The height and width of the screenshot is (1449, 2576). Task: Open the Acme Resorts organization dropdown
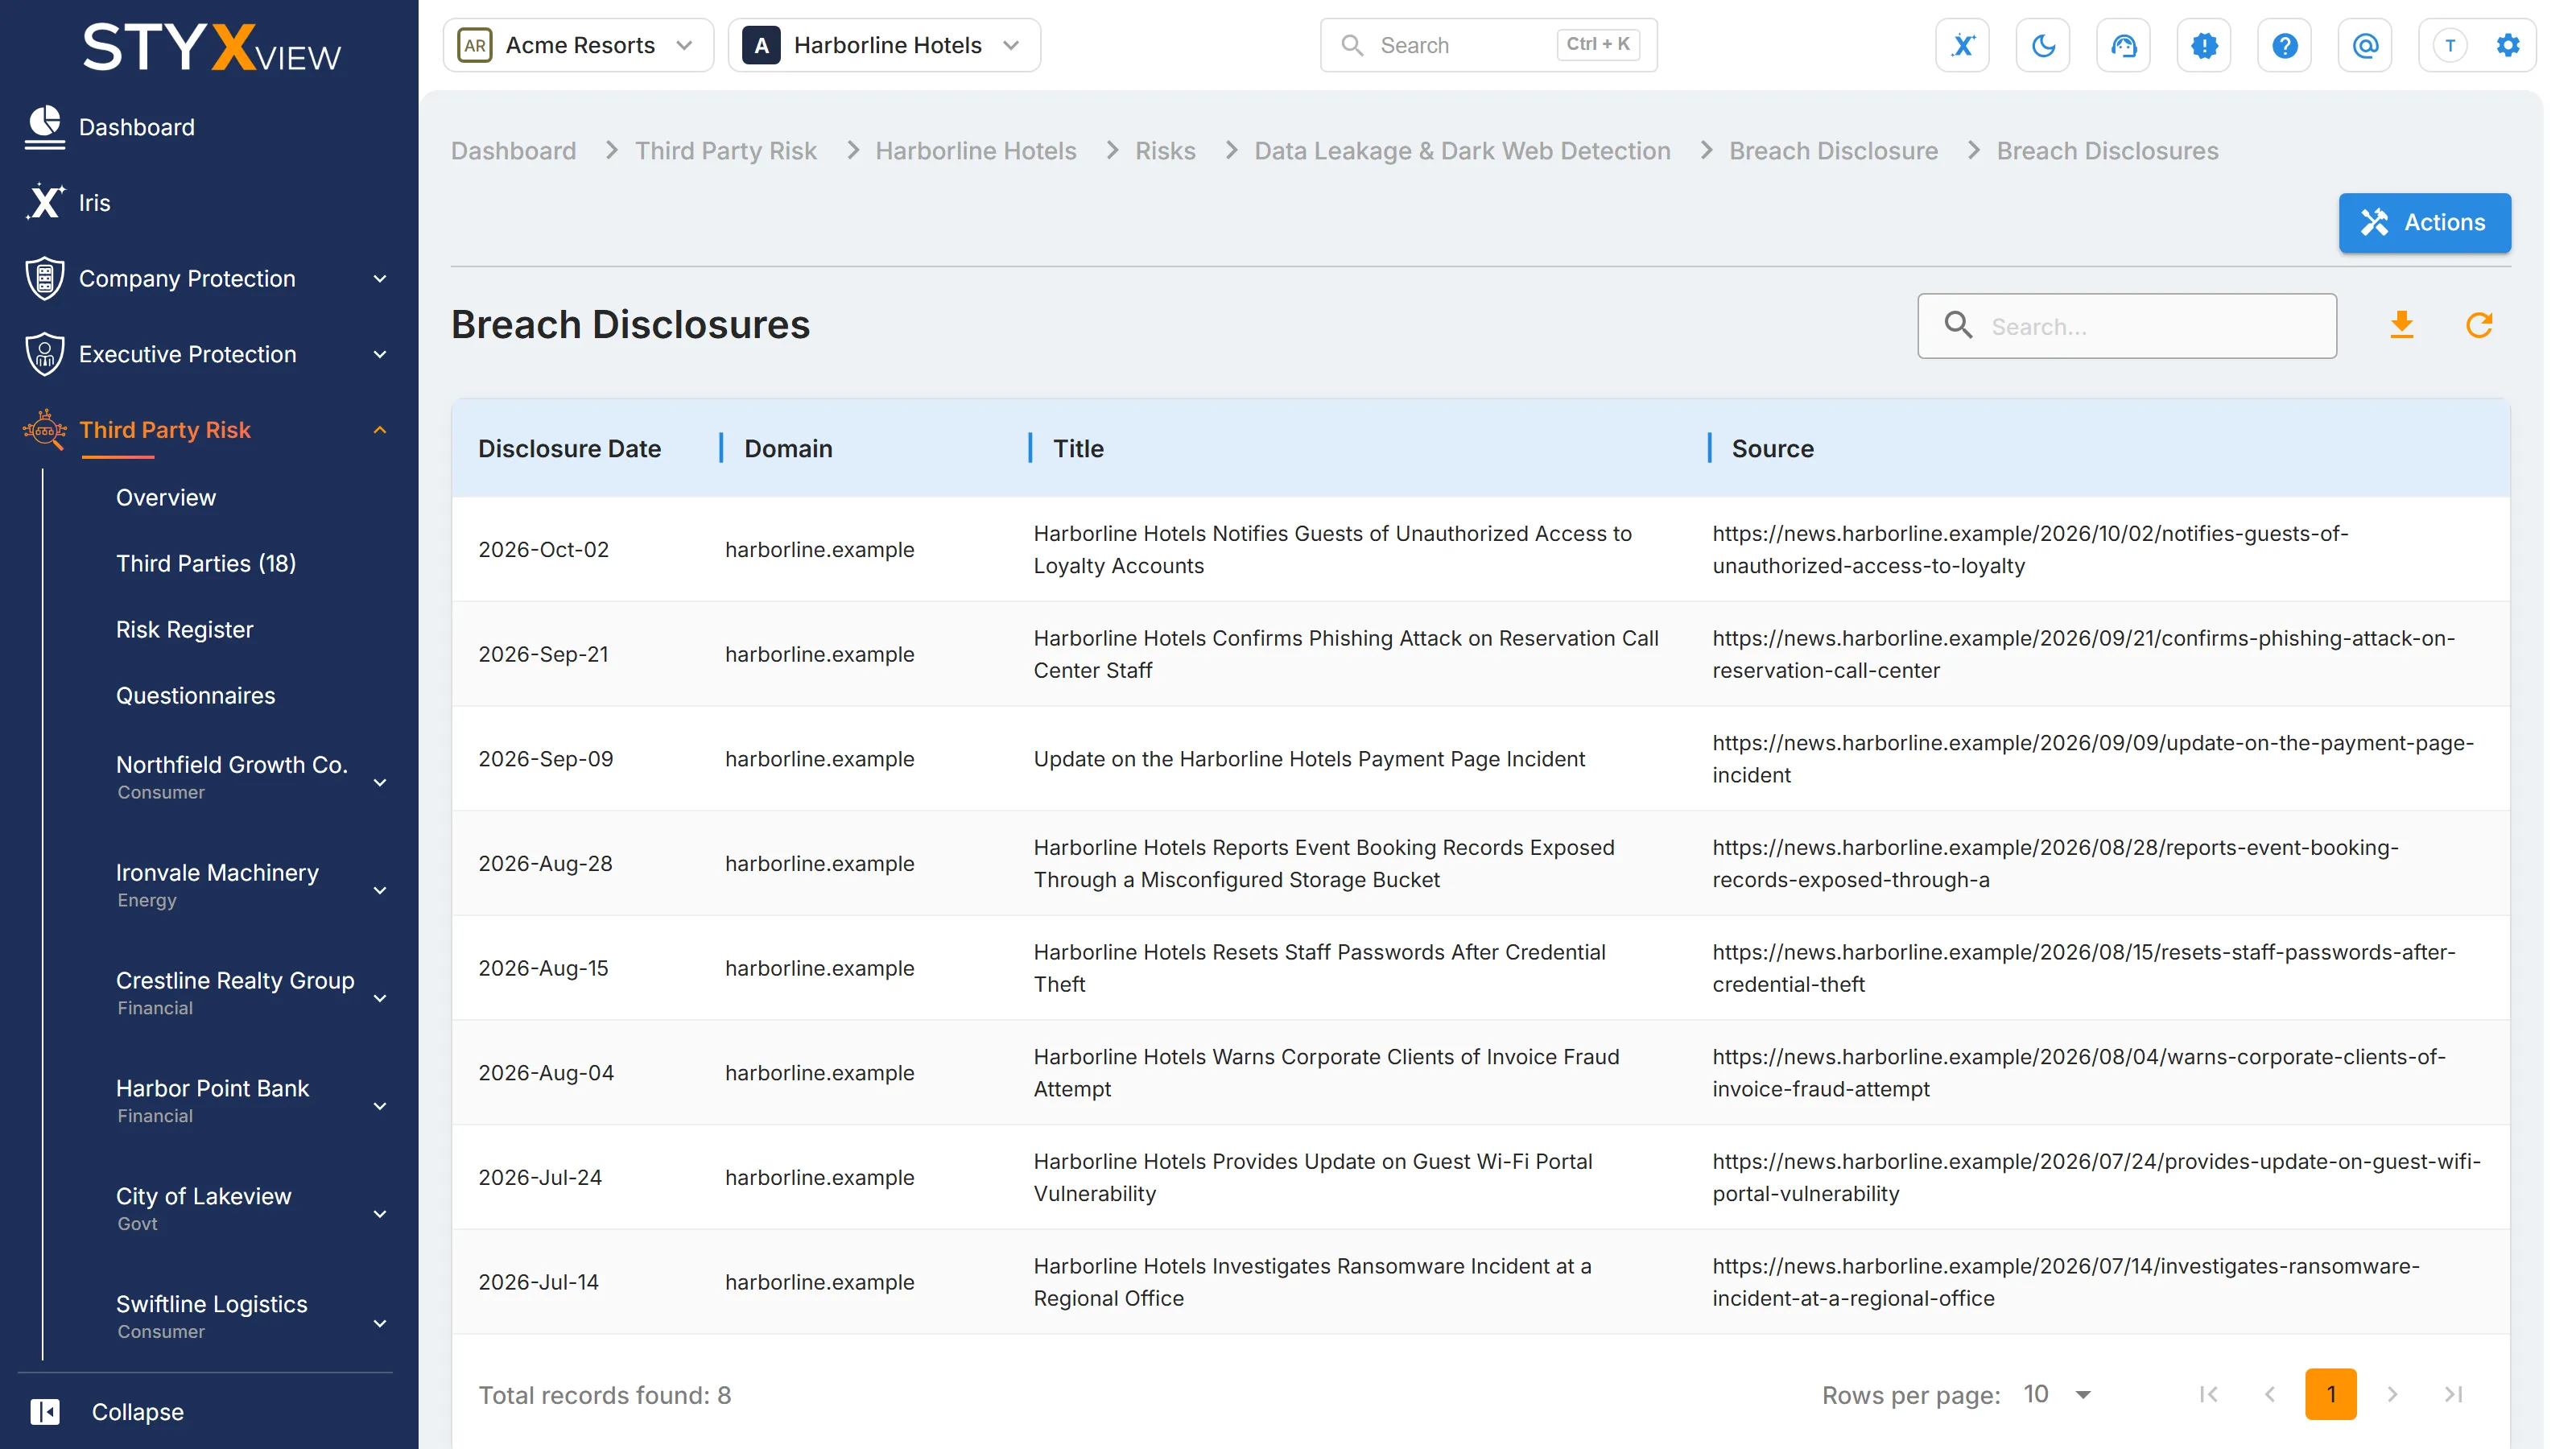[578, 45]
